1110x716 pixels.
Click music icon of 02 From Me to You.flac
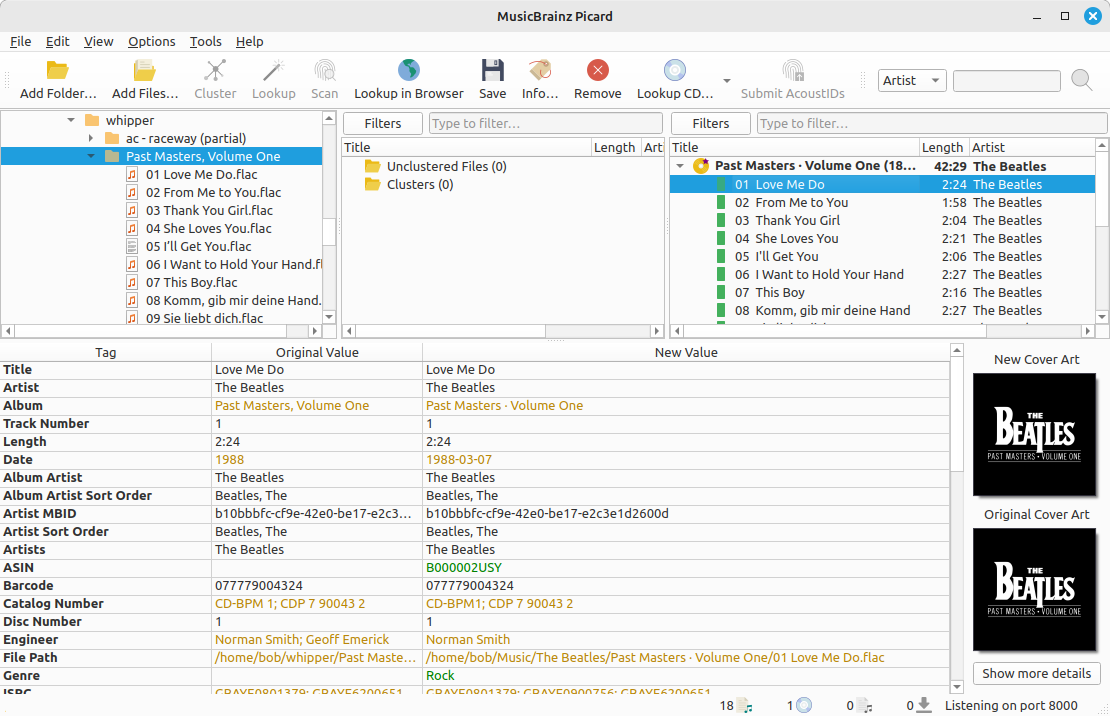point(132,193)
